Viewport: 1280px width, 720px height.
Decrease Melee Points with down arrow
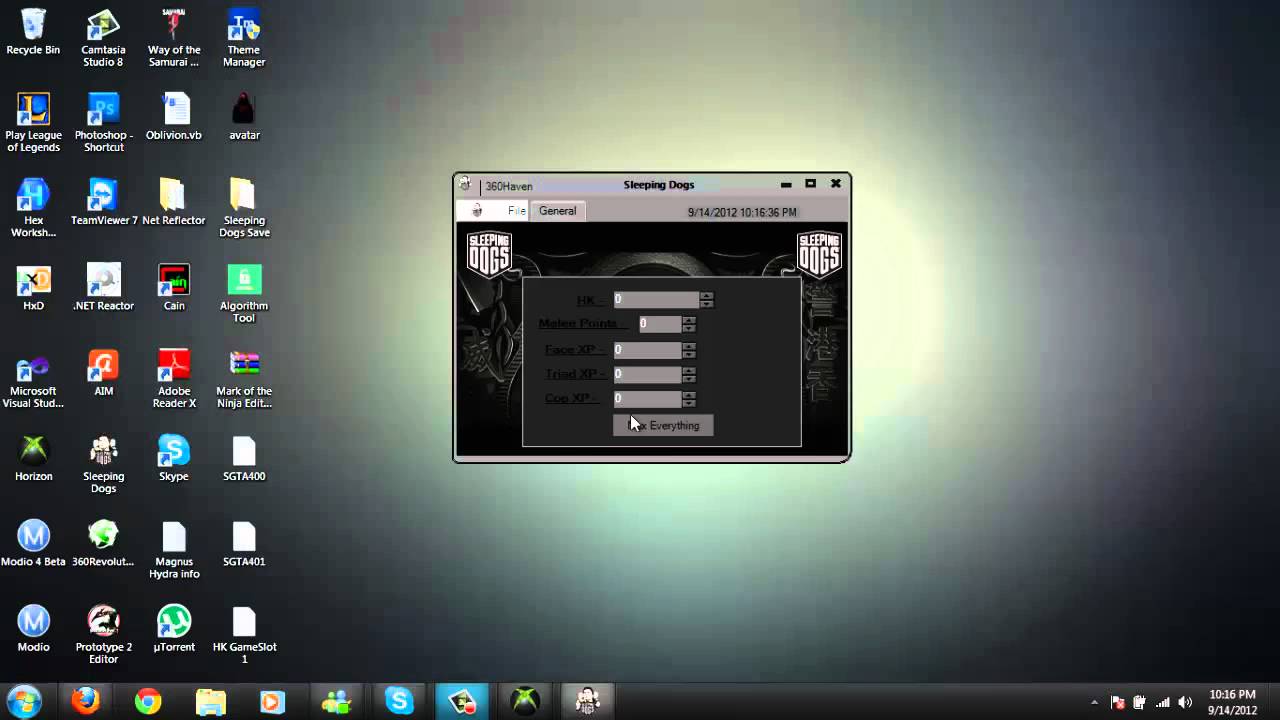[688, 328]
